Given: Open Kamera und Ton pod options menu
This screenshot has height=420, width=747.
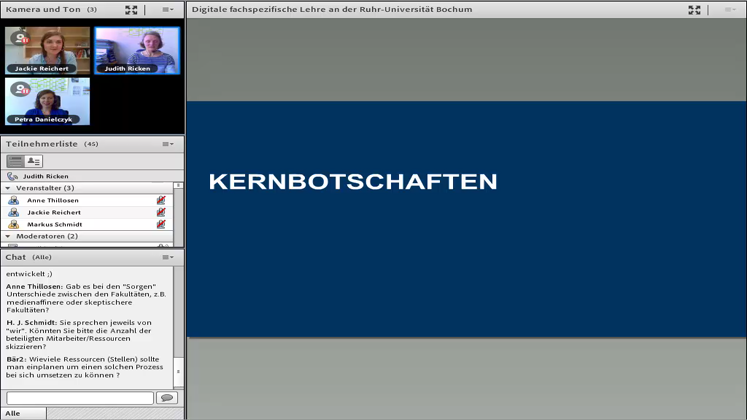Looking at the screenshot, I should point(167,9).
